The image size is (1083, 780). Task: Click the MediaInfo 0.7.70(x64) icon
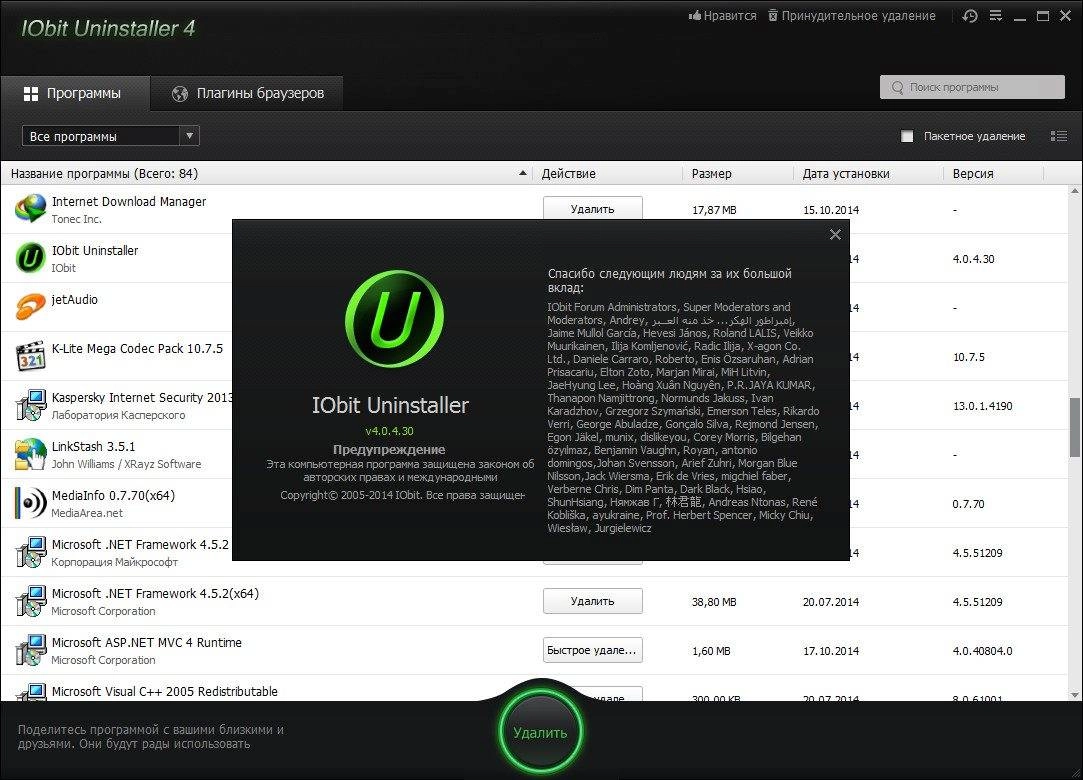coord(30,503)
